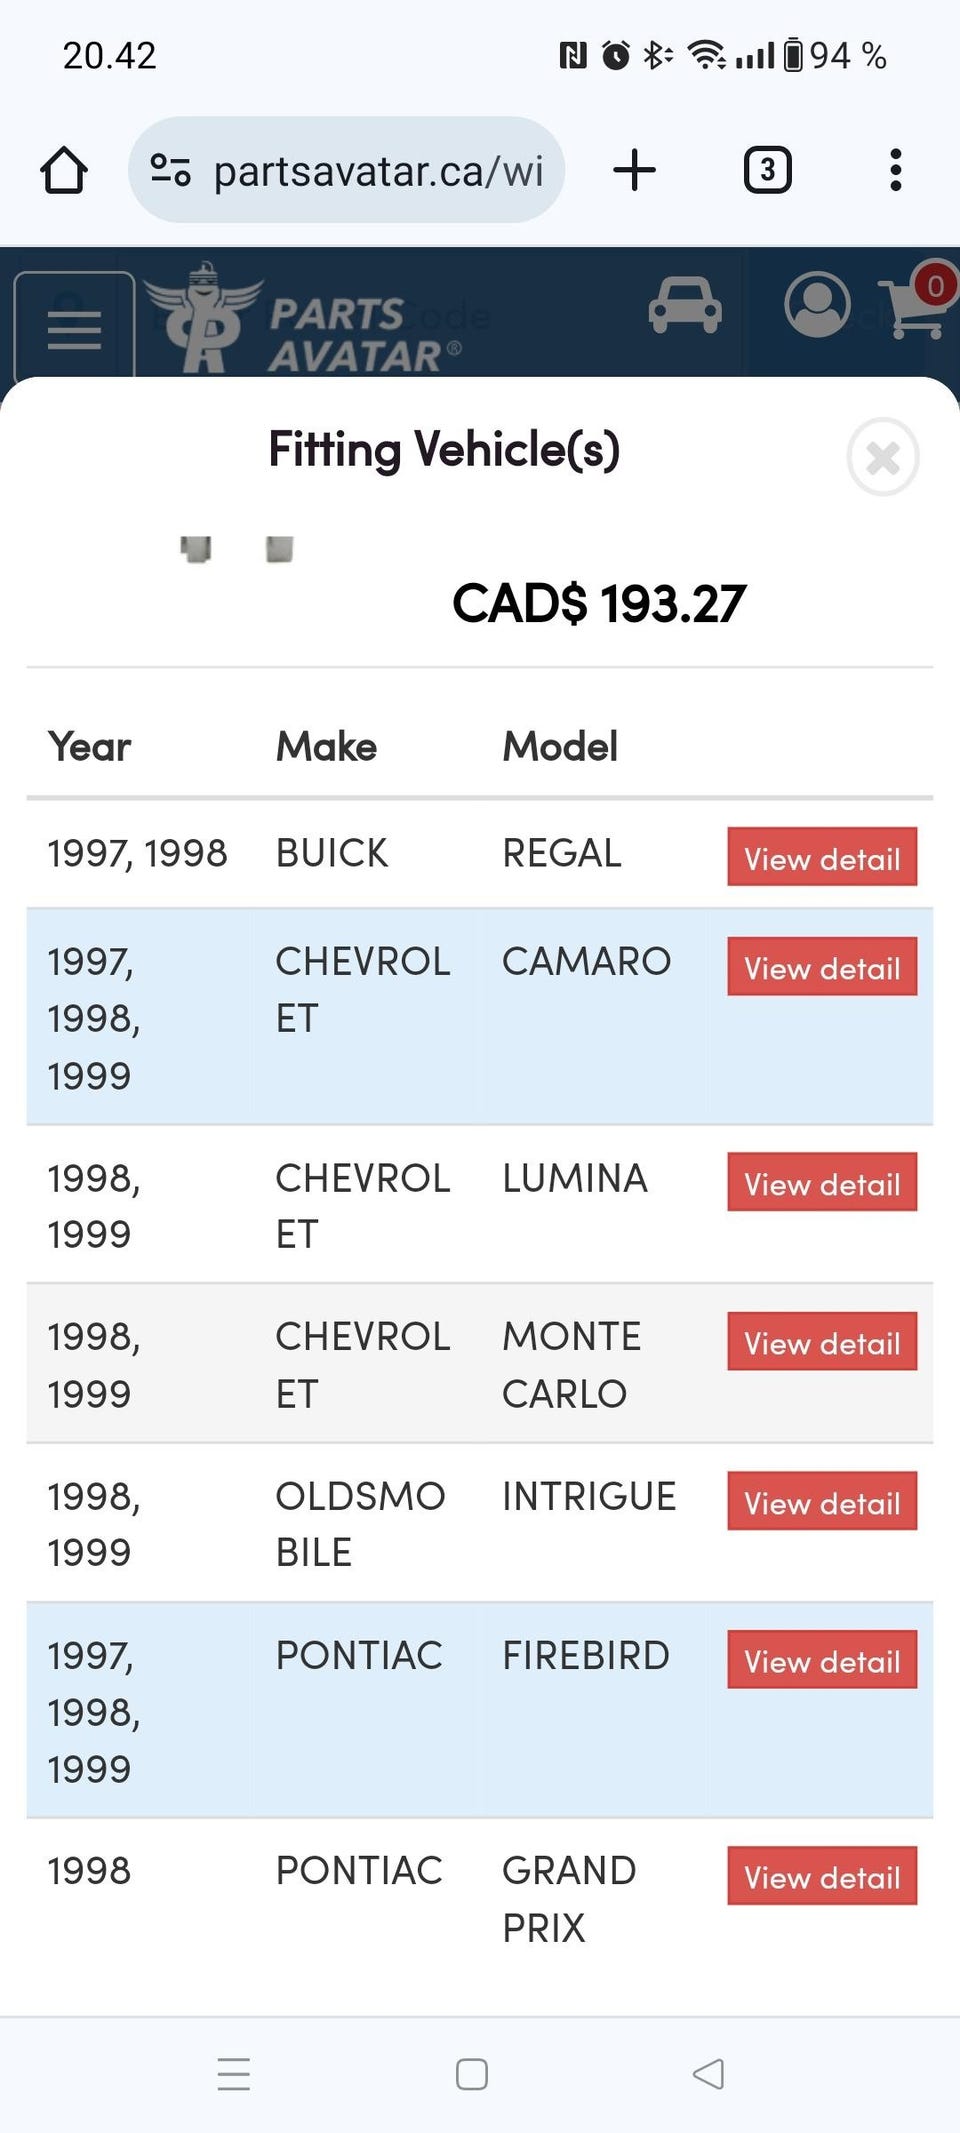The image size is (960, 2133).
Task: View detail for Chevrolet Monte Carlo
Action: (x=822, y=1342)
